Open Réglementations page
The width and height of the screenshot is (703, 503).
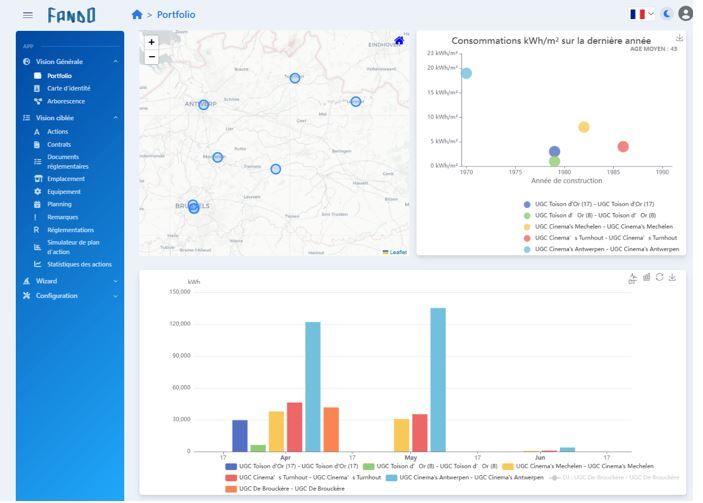(70, 230)
